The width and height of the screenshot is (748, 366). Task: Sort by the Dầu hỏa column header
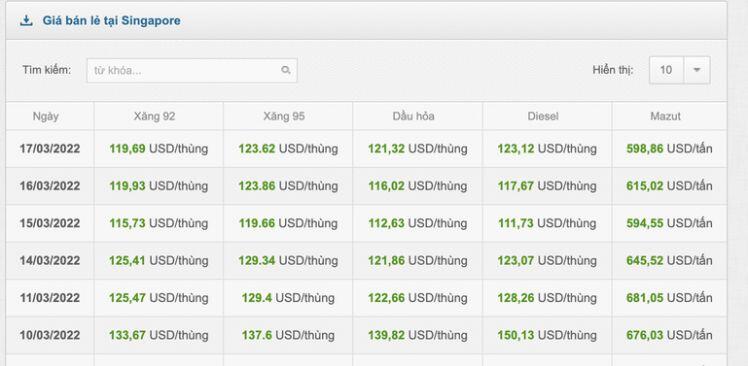pos(414,116)
